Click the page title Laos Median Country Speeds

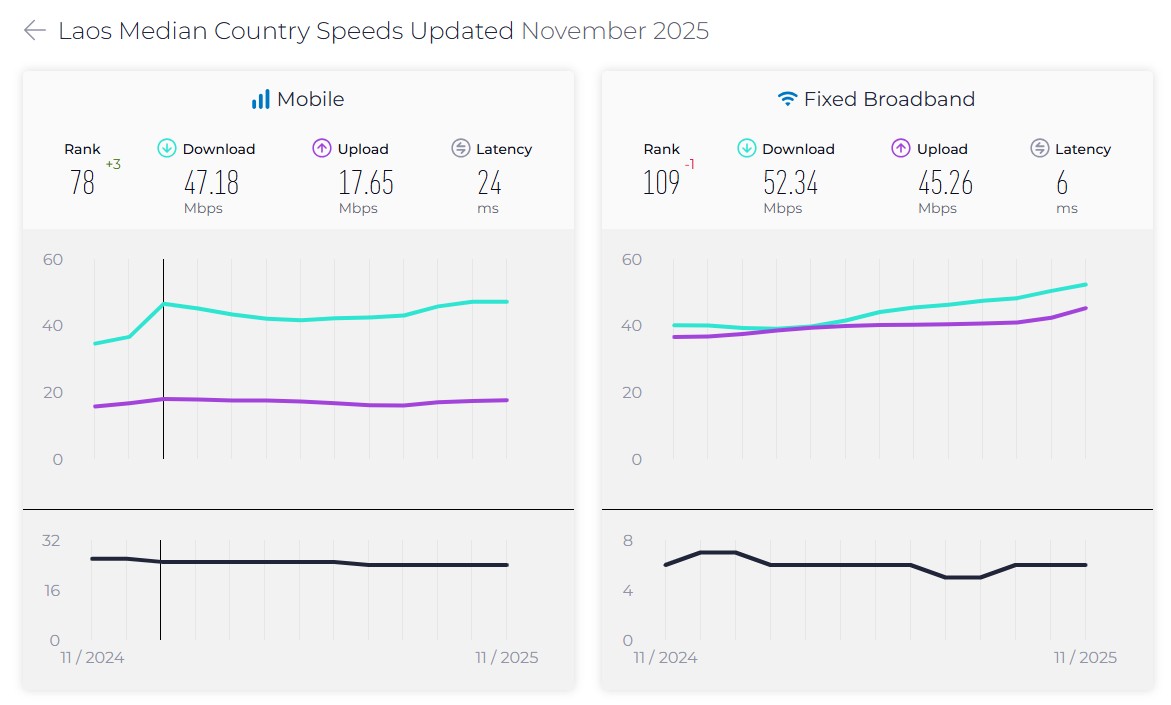(286, 31)
